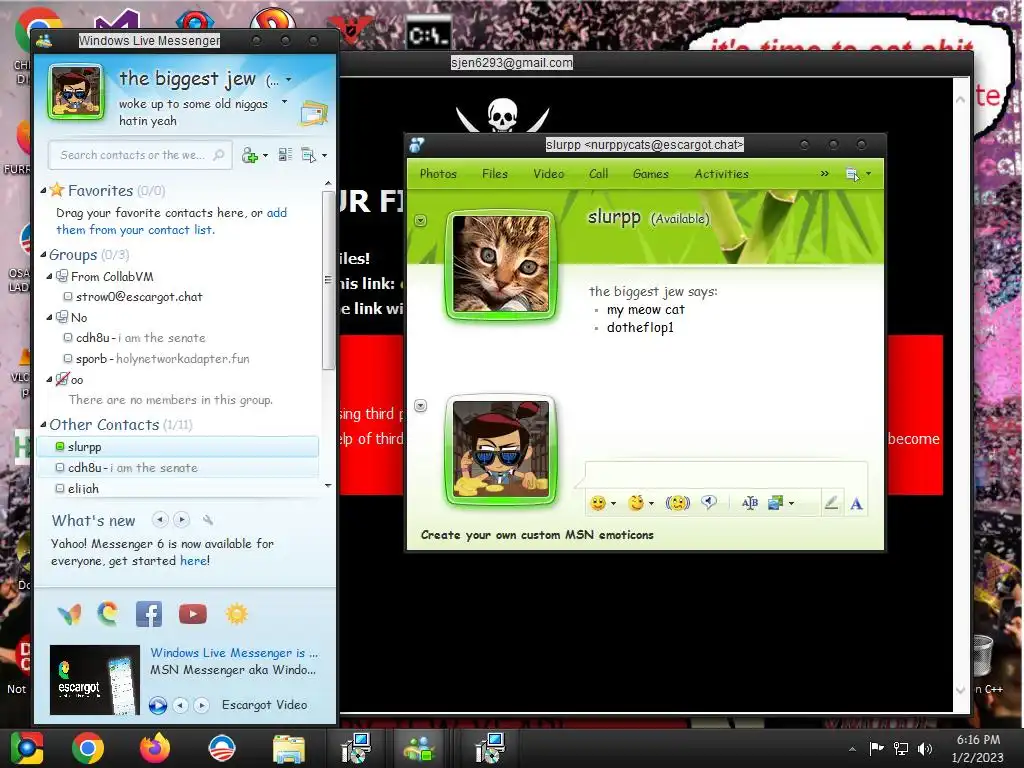Click the Escargot swirl icon at bottom
This screenshot has width=1024, height=768.
pyautogui.click(x=108, y=614)
